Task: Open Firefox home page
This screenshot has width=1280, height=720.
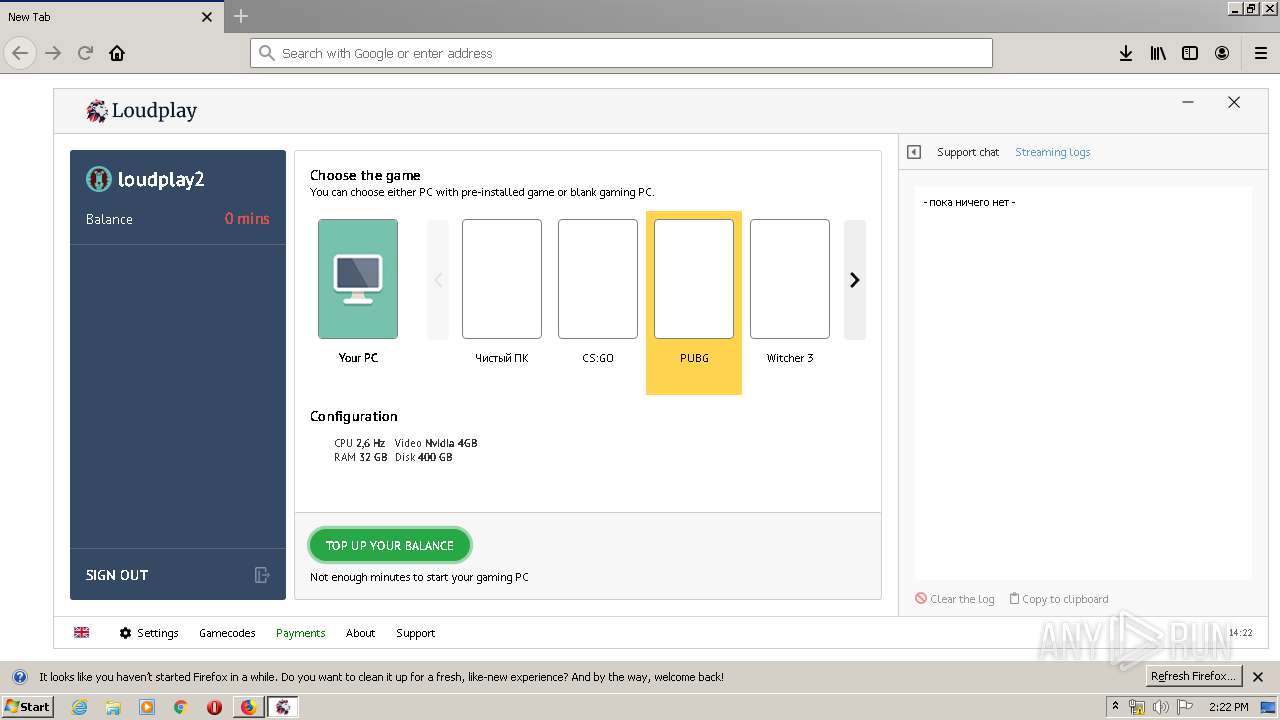Action: point(117,53)
